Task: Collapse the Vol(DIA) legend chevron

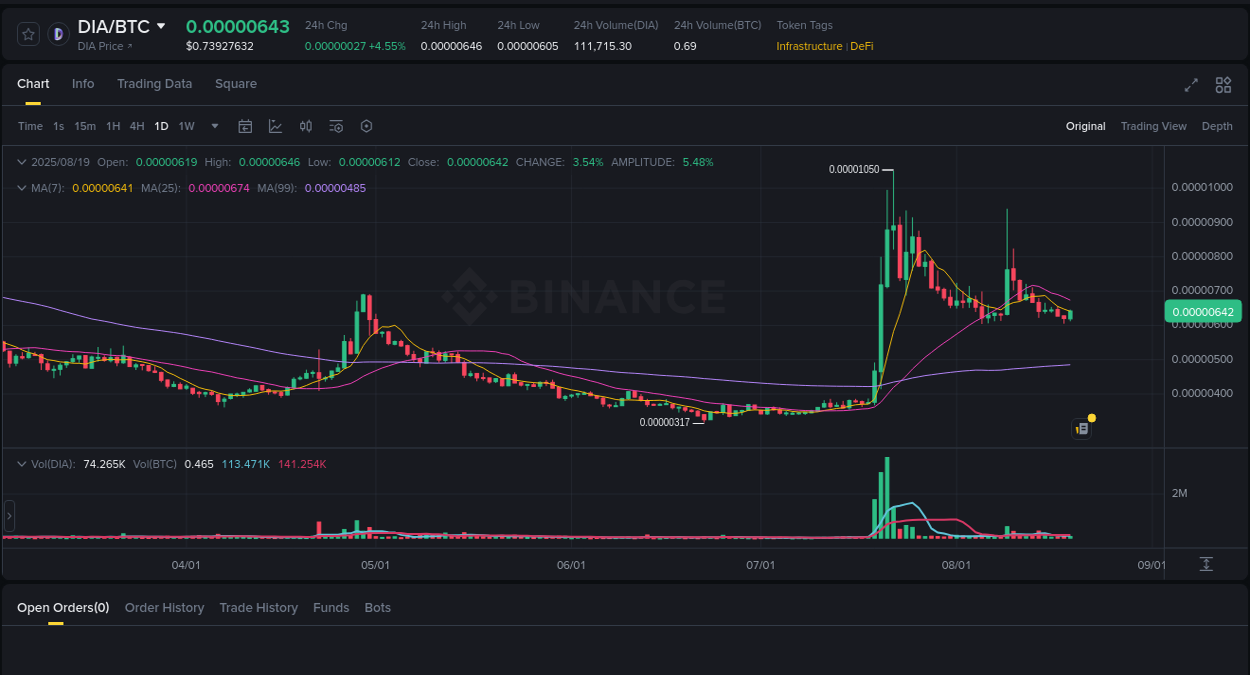Action: point(22,464)
